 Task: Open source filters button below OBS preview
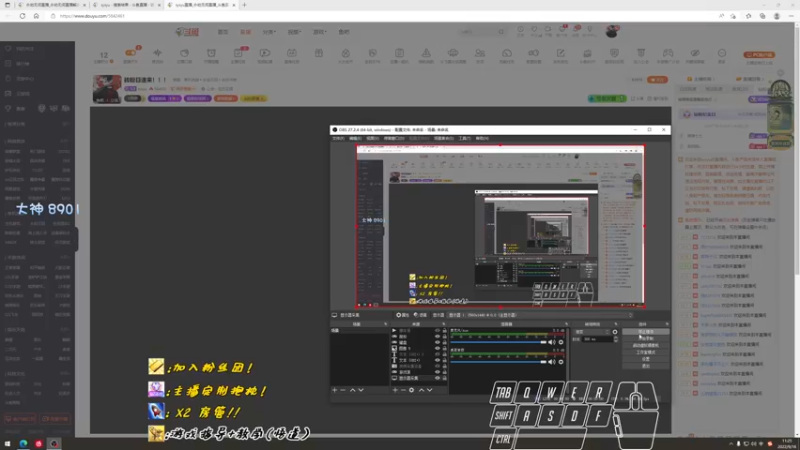point(419,315)
